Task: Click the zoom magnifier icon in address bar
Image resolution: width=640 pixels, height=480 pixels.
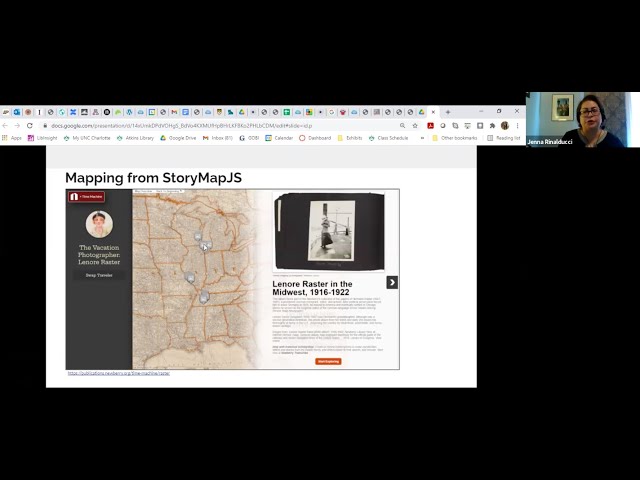Action: (x=402, y=126)
